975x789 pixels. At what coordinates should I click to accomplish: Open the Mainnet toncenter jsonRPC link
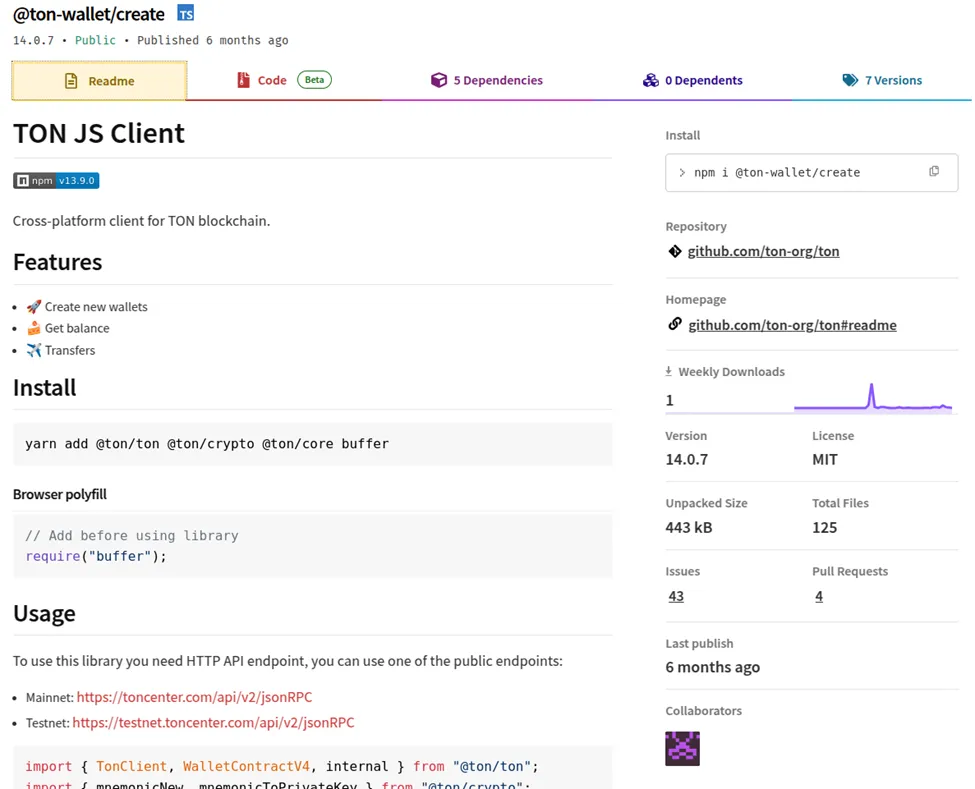pyautogui.click(x=194, y=697)
